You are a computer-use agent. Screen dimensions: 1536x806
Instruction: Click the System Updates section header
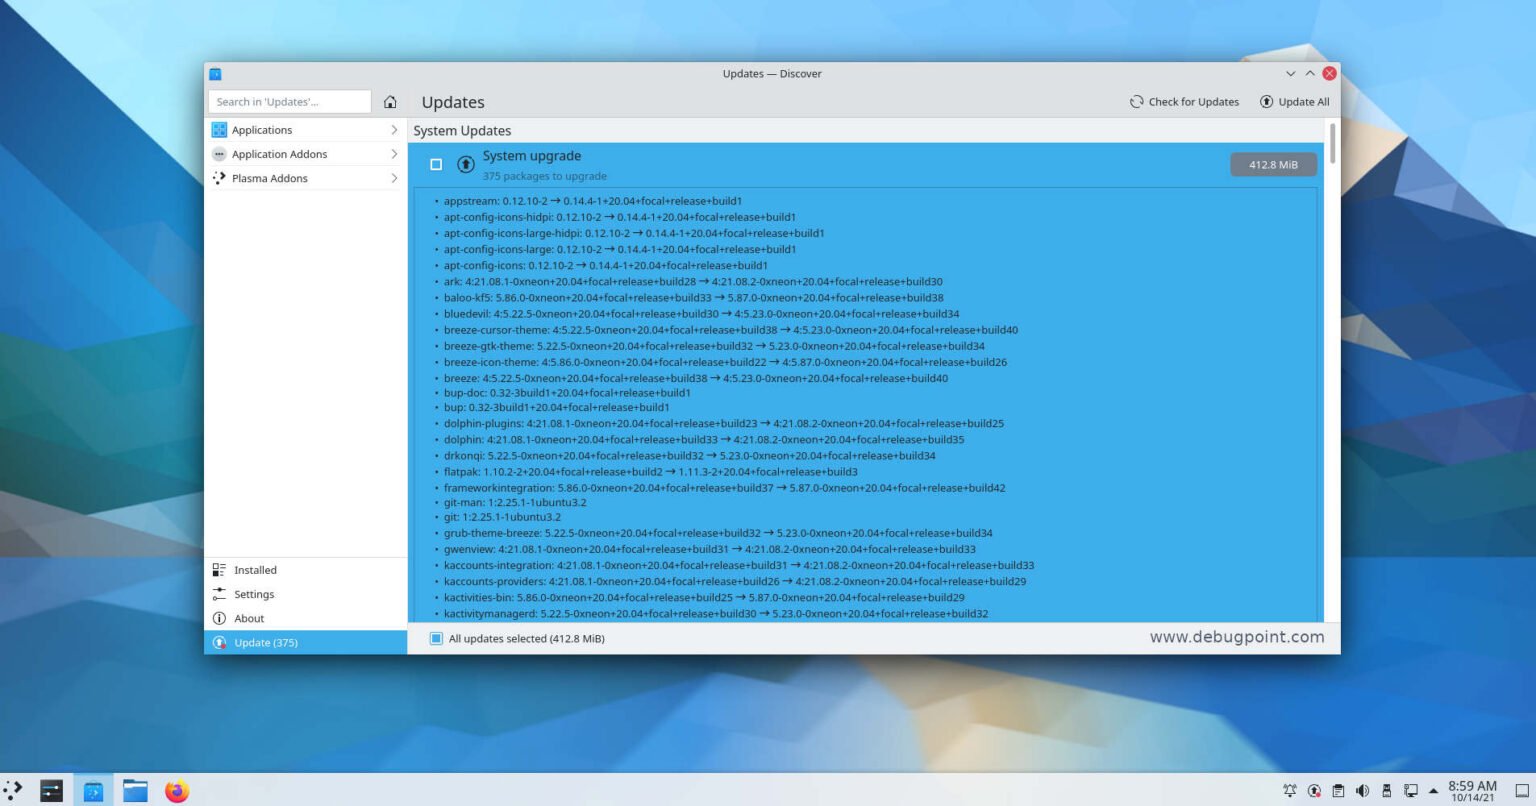(462, 131)
